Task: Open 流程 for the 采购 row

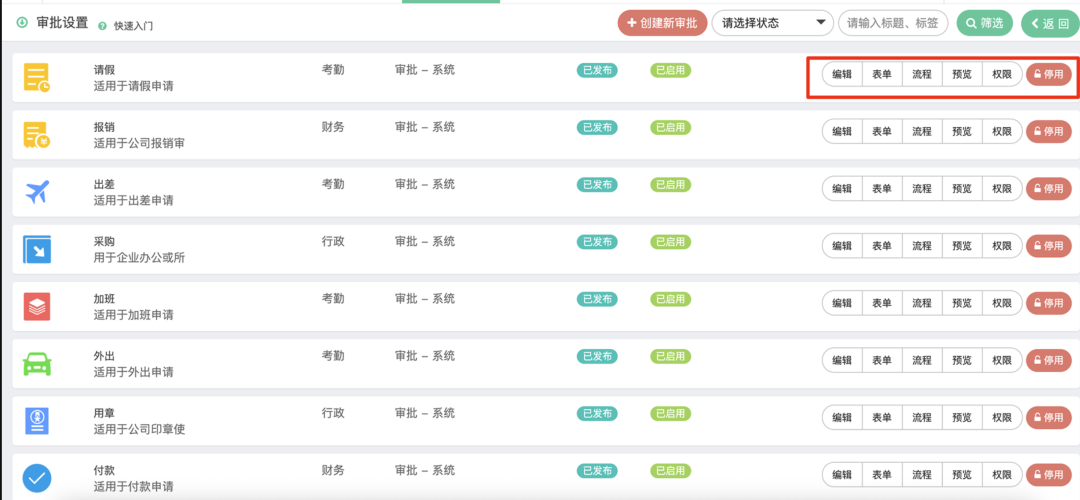Action: pyautogui.click(x=922, y=246)
